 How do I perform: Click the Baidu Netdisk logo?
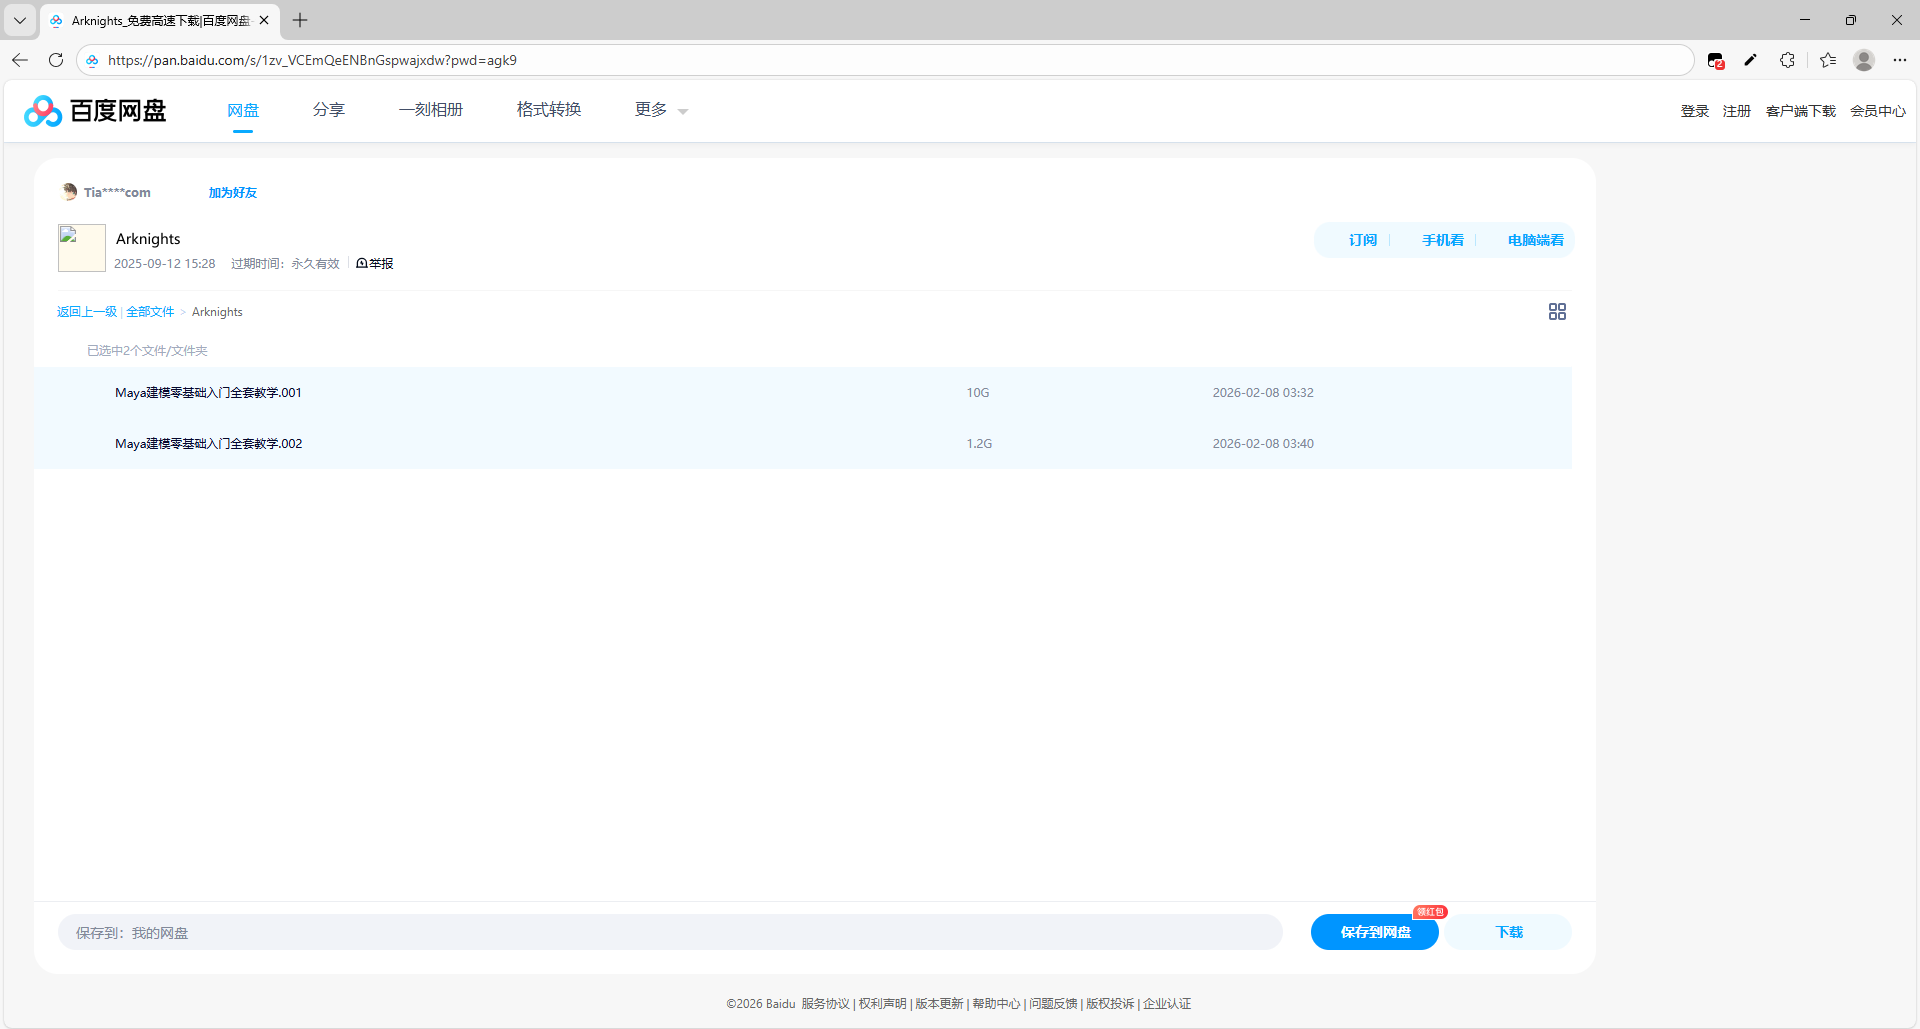click(95, 110)
